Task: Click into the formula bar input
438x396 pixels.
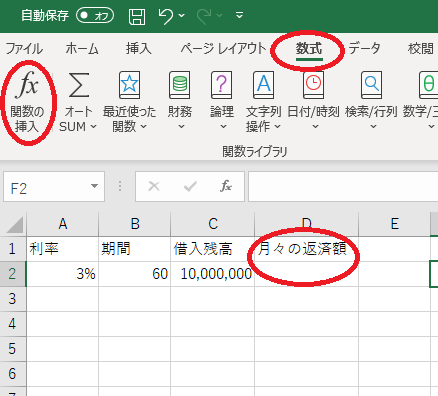Action: coord(343,187)
